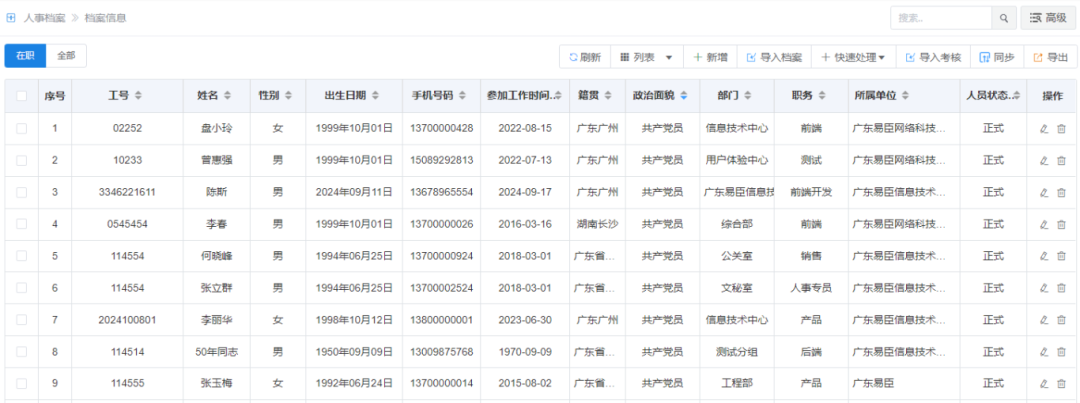This screenshot has width=1080, height=403.
Task: Check the box for row 7 李丽华
Action: (x=22, y=320)
